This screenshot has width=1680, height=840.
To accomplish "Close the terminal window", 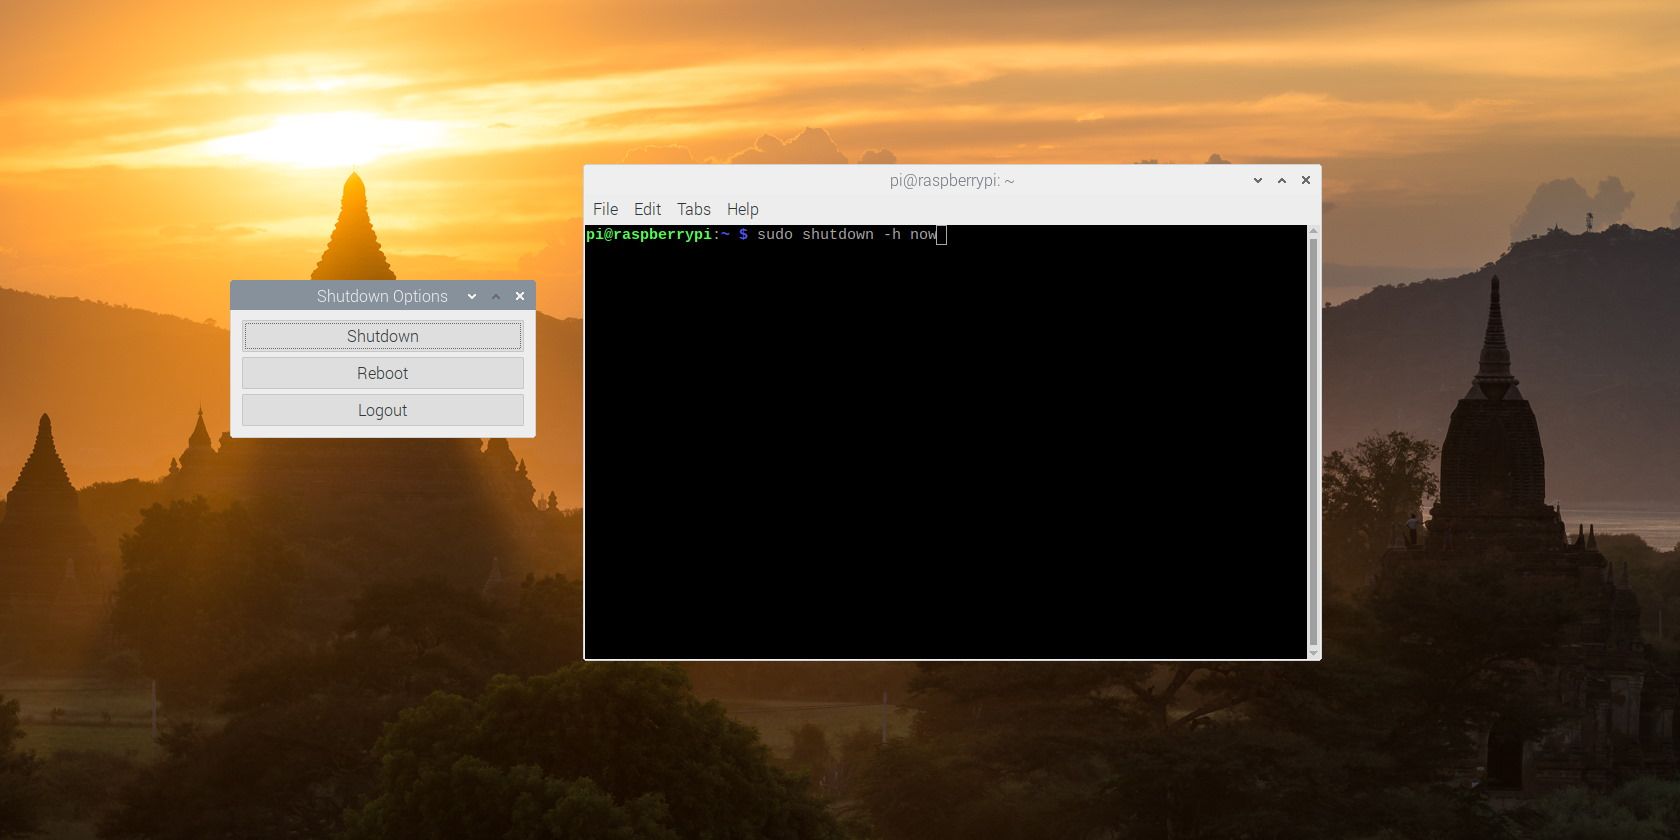I will tap(1306, 180).
